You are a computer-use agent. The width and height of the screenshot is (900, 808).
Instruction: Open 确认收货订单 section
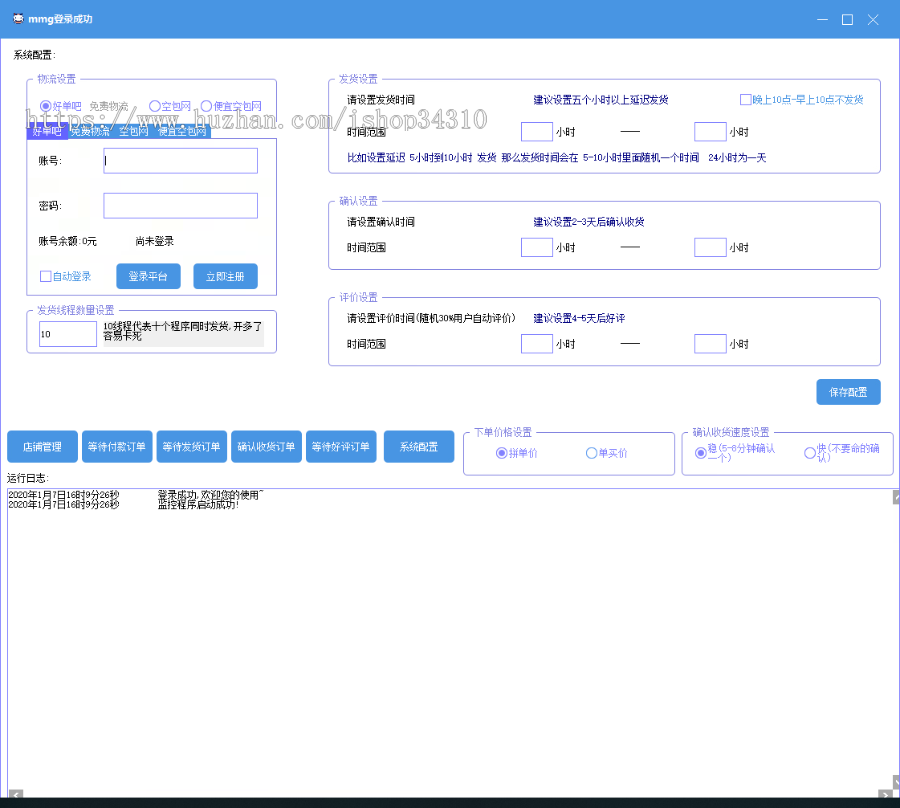[266, 446]
